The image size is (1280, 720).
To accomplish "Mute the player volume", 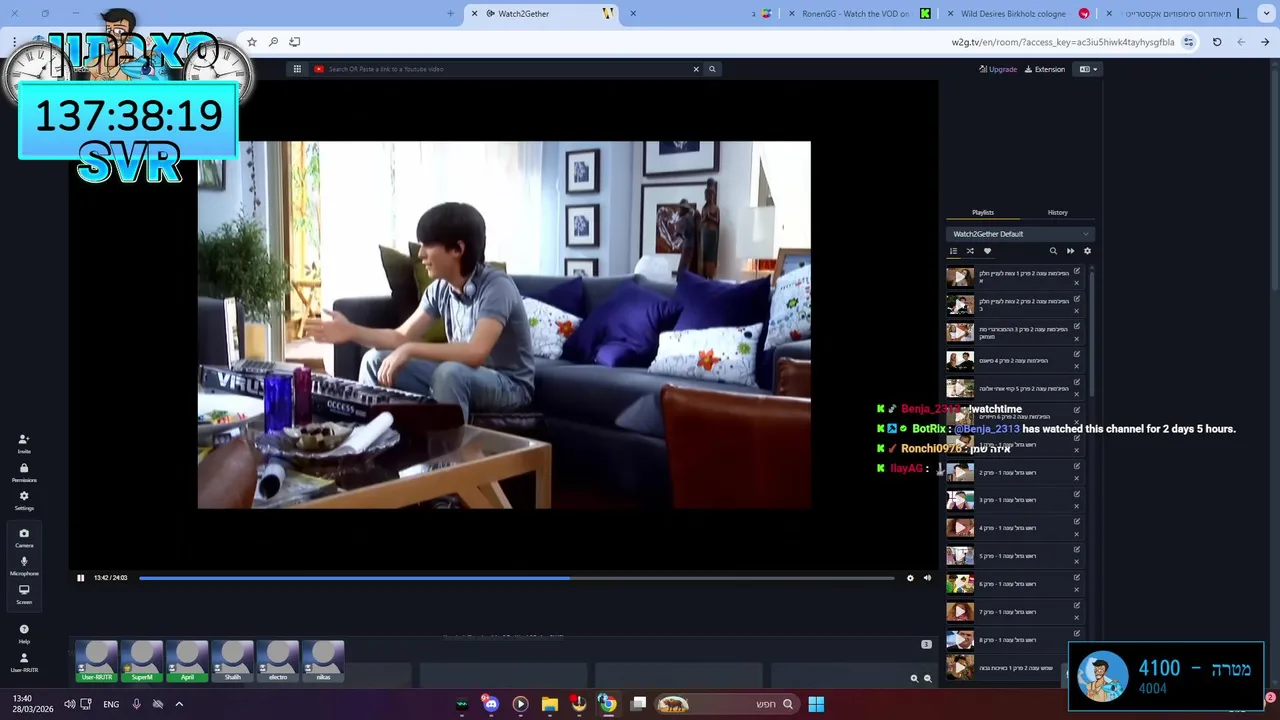I will [x=927, y=578].
